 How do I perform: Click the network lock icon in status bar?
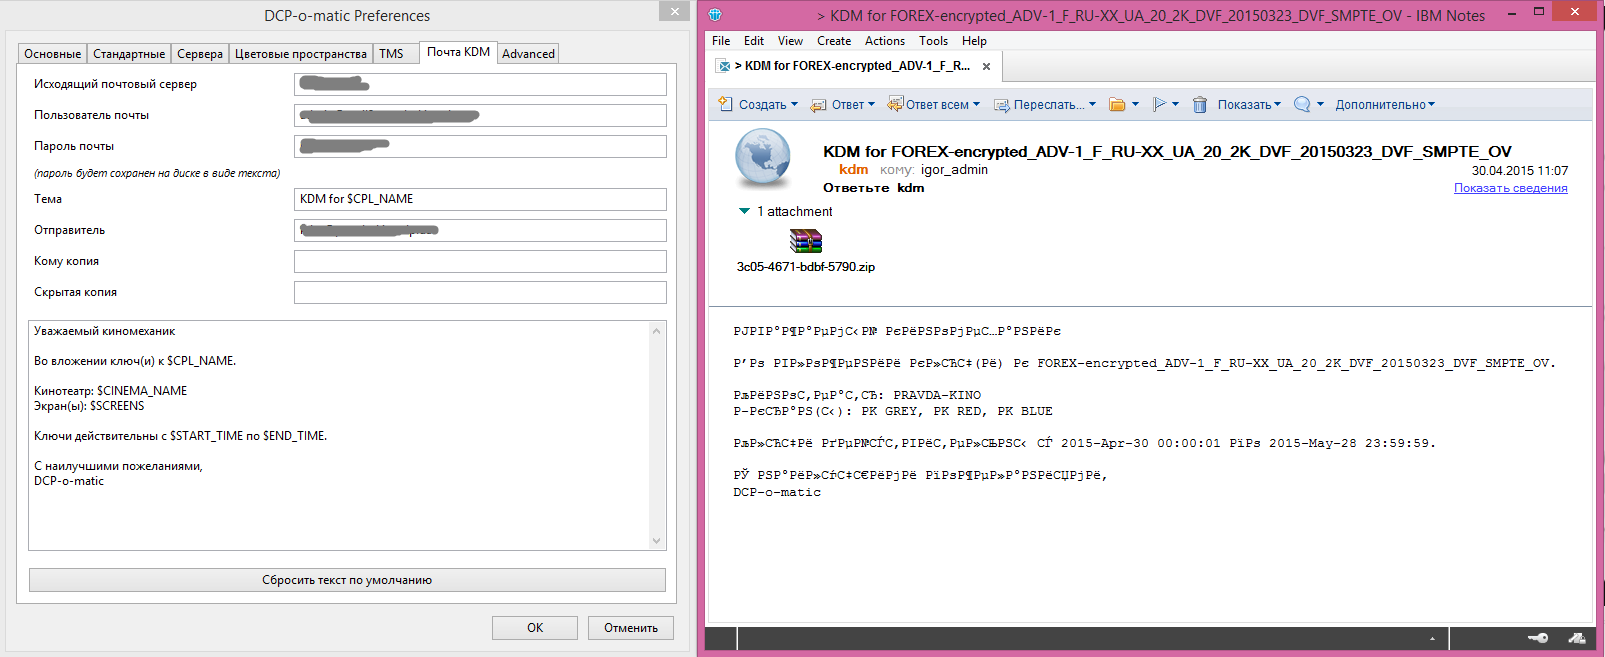tap(1576, 638)
